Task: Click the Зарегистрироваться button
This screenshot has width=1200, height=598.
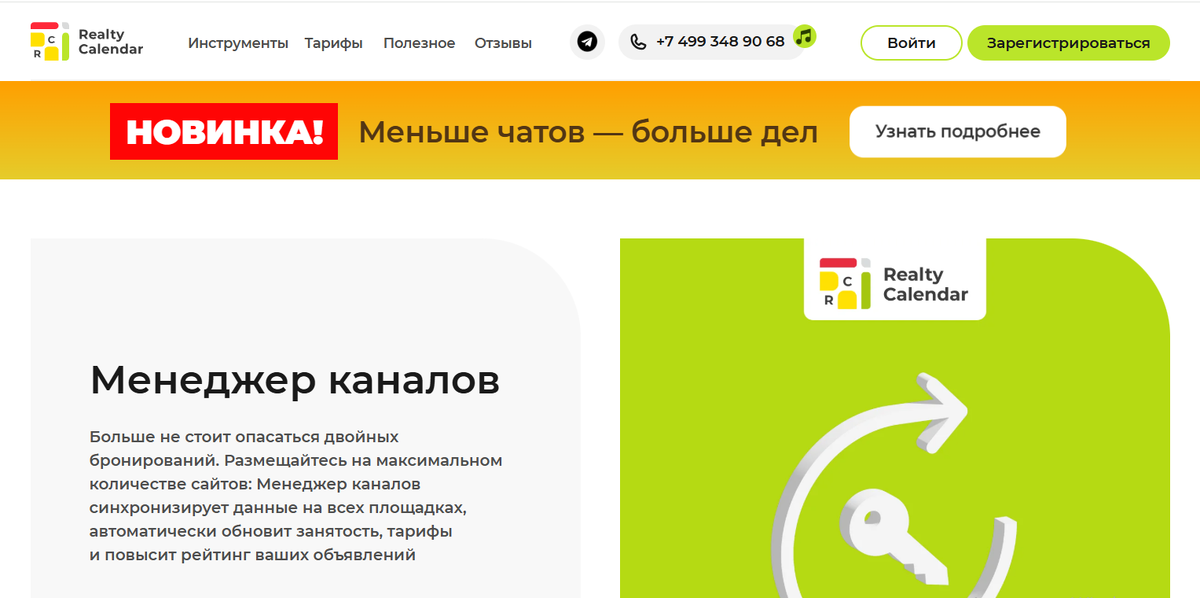Action: click(x=1068, y=43)
